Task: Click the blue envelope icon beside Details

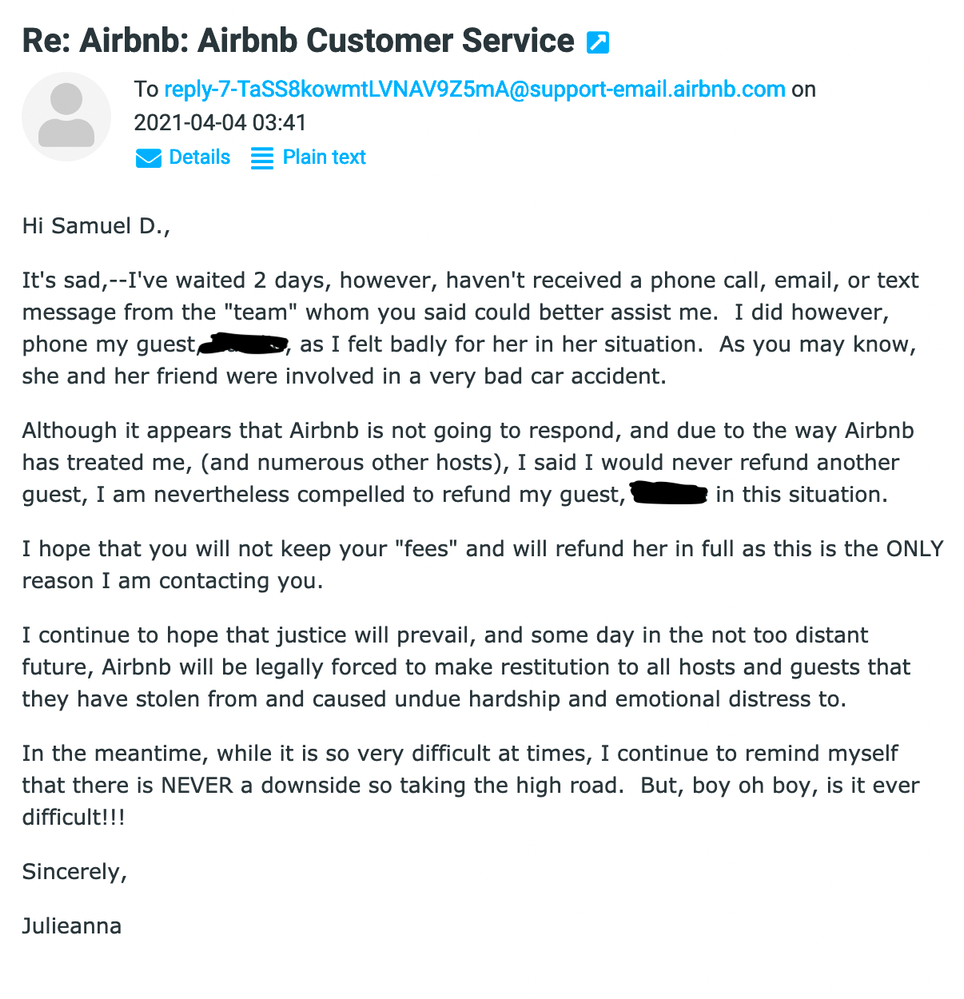Action: [148, 157]
